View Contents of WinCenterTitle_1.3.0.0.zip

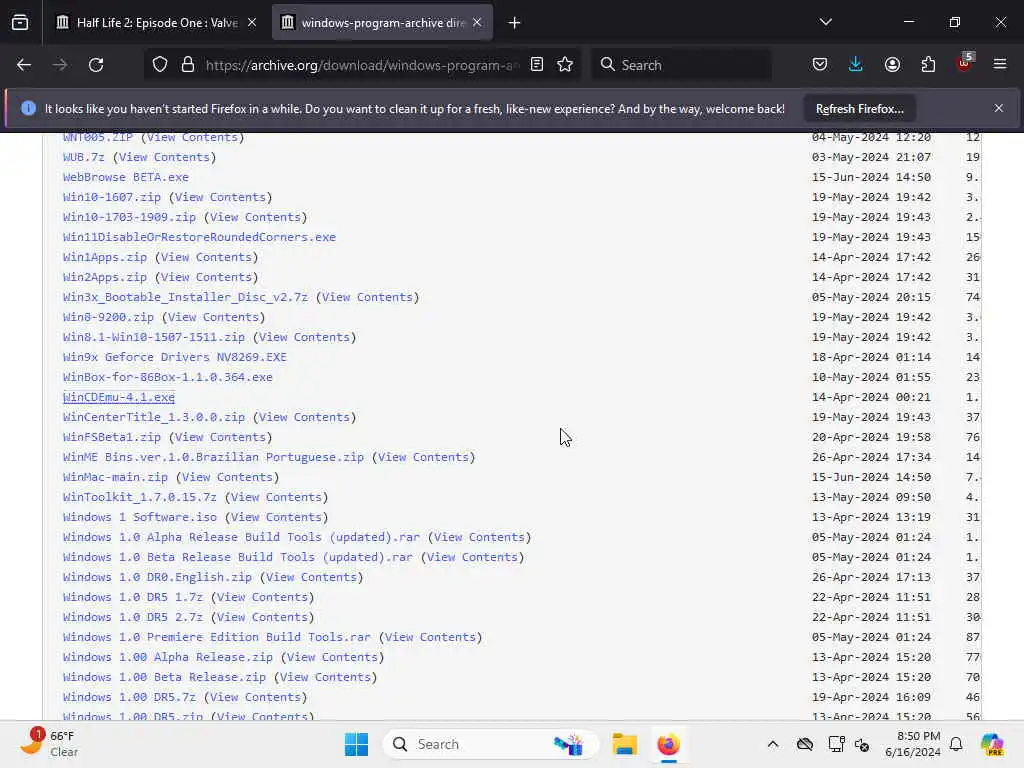[x=304, y=417]
